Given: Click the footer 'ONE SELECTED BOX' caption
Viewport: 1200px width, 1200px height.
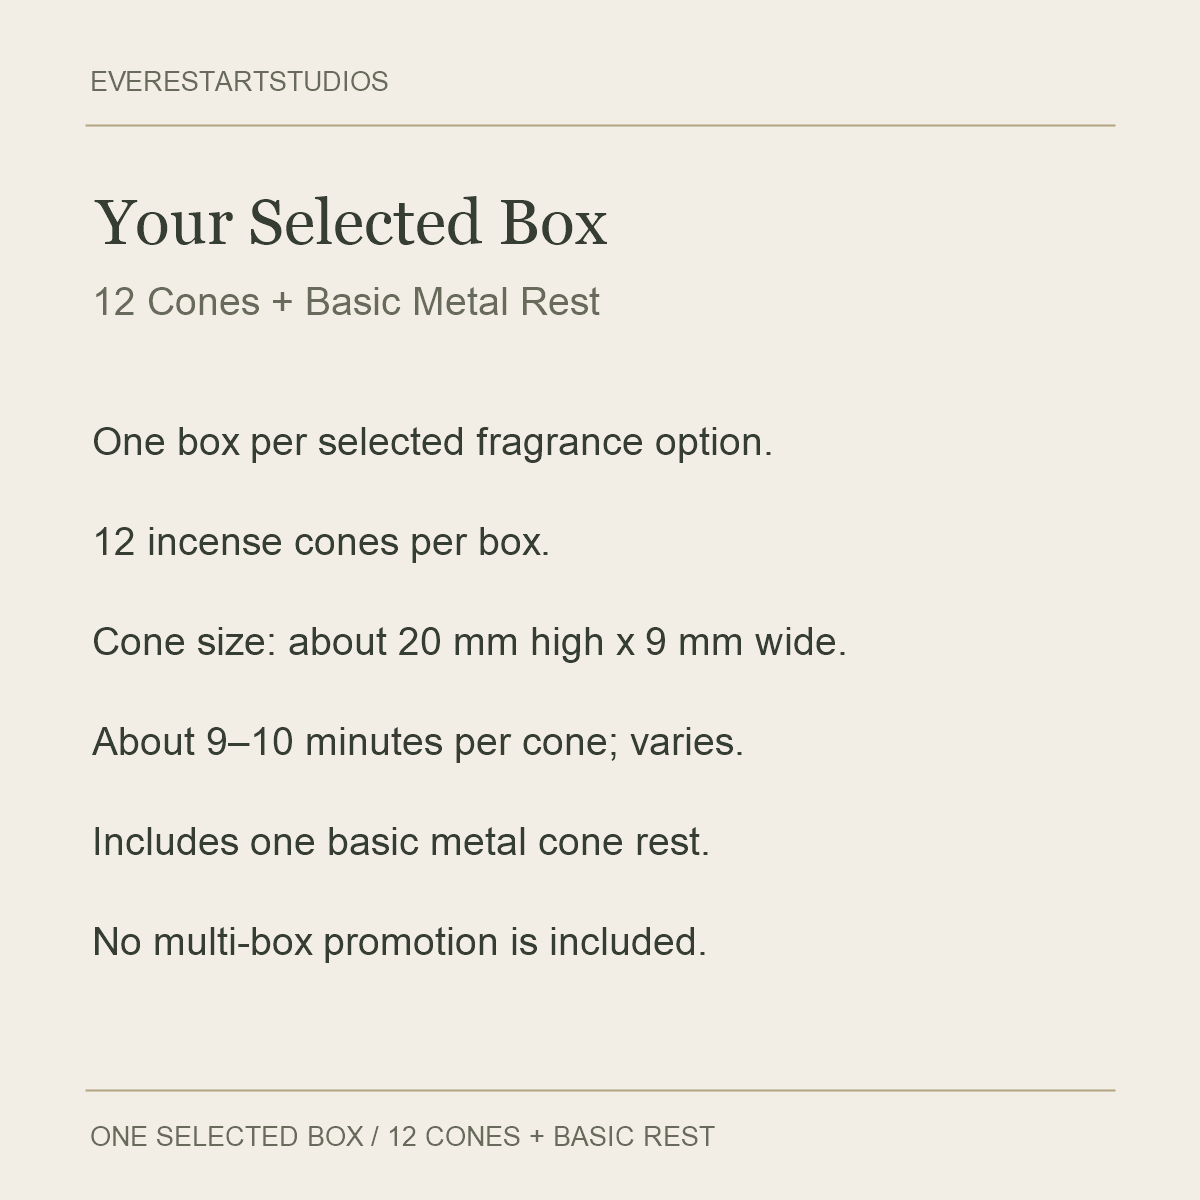Looking at the screenshot, I should coord(227,1137).
